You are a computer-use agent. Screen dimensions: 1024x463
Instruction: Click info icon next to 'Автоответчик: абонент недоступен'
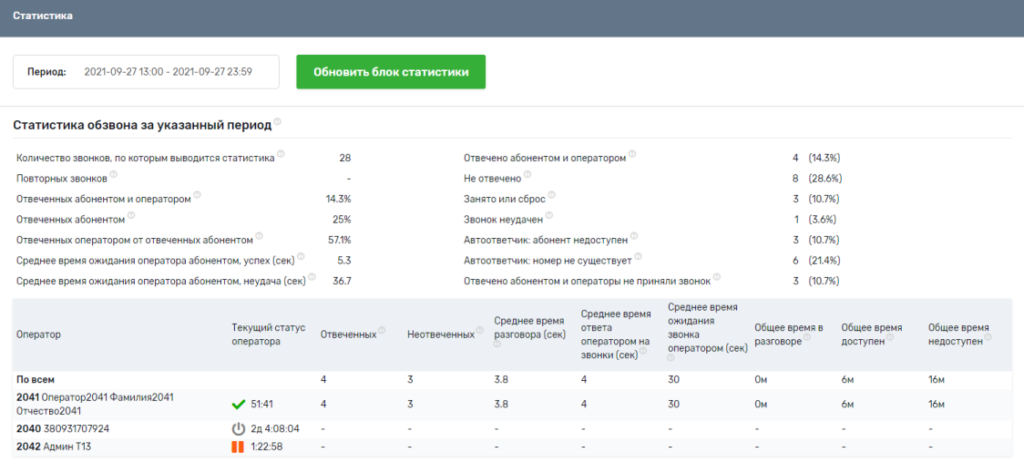click(x=635, y=236)
